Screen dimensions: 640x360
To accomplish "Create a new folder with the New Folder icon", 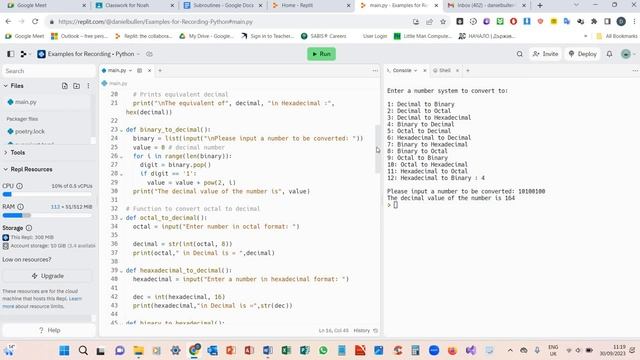I will point(76,86).
